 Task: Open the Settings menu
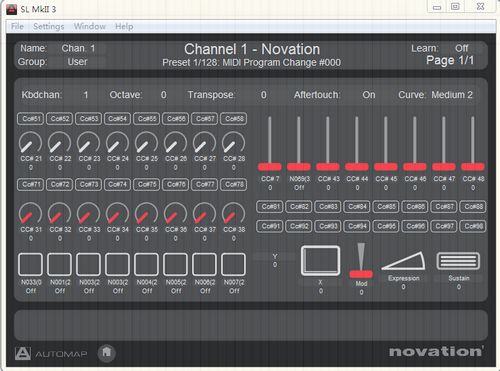coord(49,26)
